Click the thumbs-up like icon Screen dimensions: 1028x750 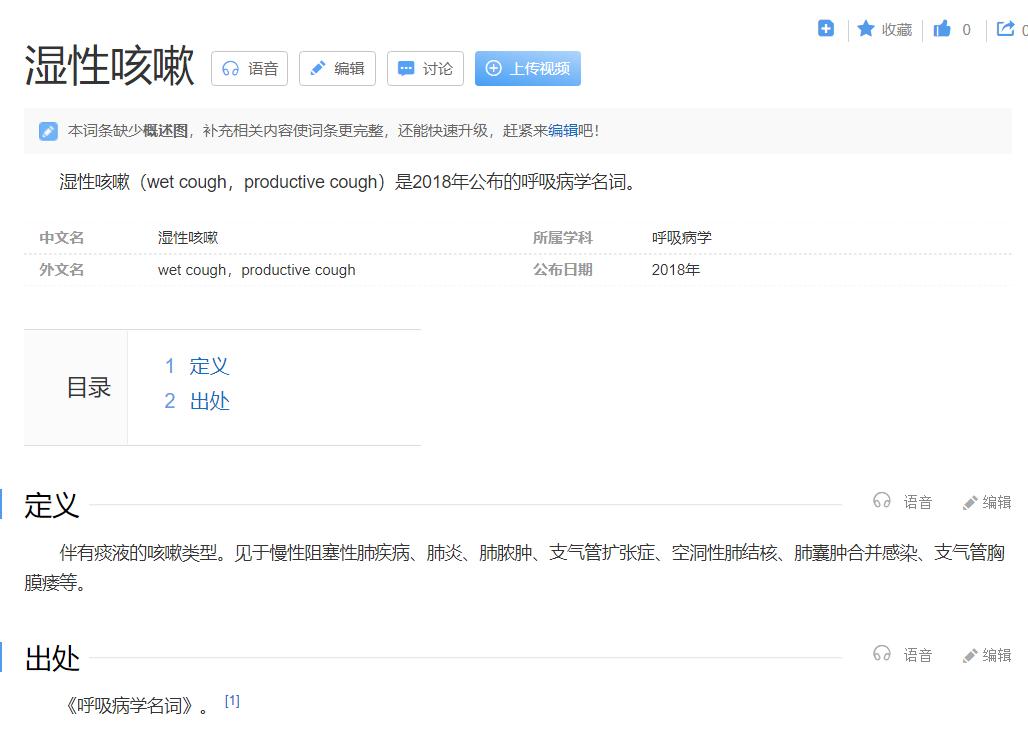click(940, 29)
